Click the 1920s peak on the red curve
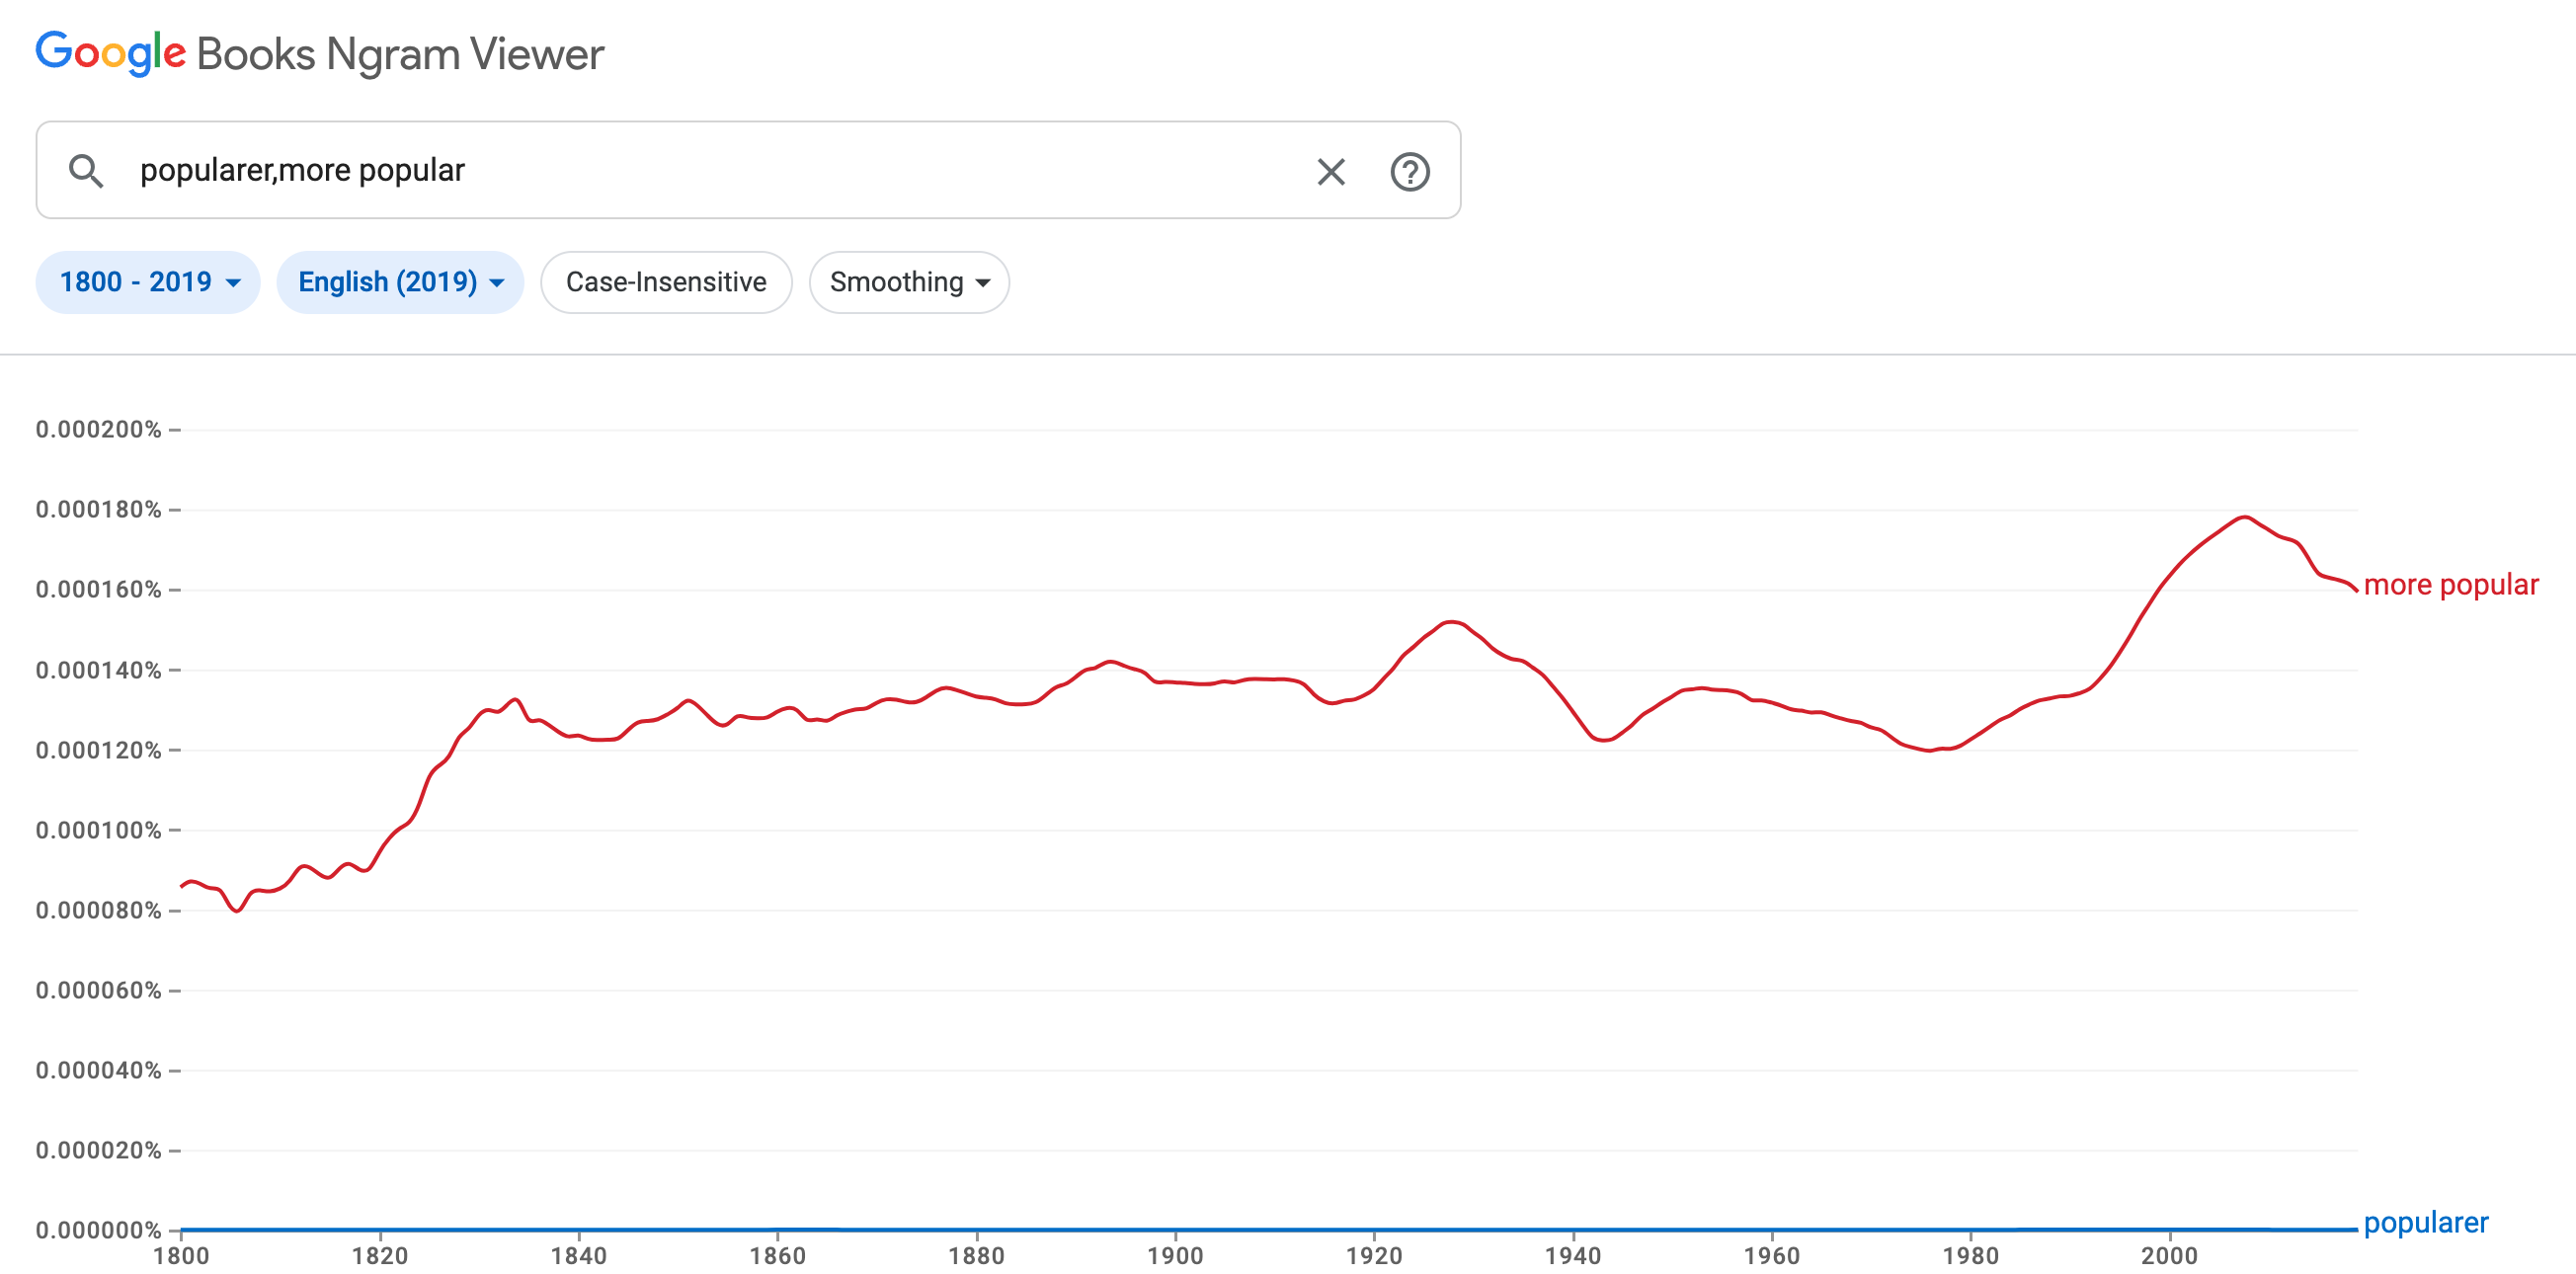Viewport: 2576px width, 1274px height. pyautogui.click(x=1449, y=622)
